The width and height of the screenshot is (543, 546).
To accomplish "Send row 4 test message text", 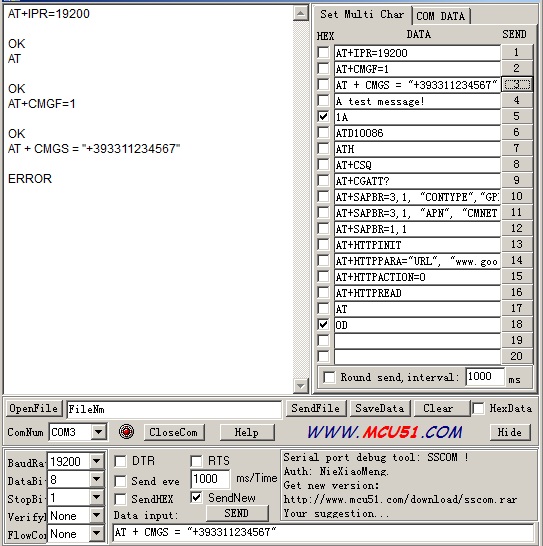I will (x=517, y=100).
